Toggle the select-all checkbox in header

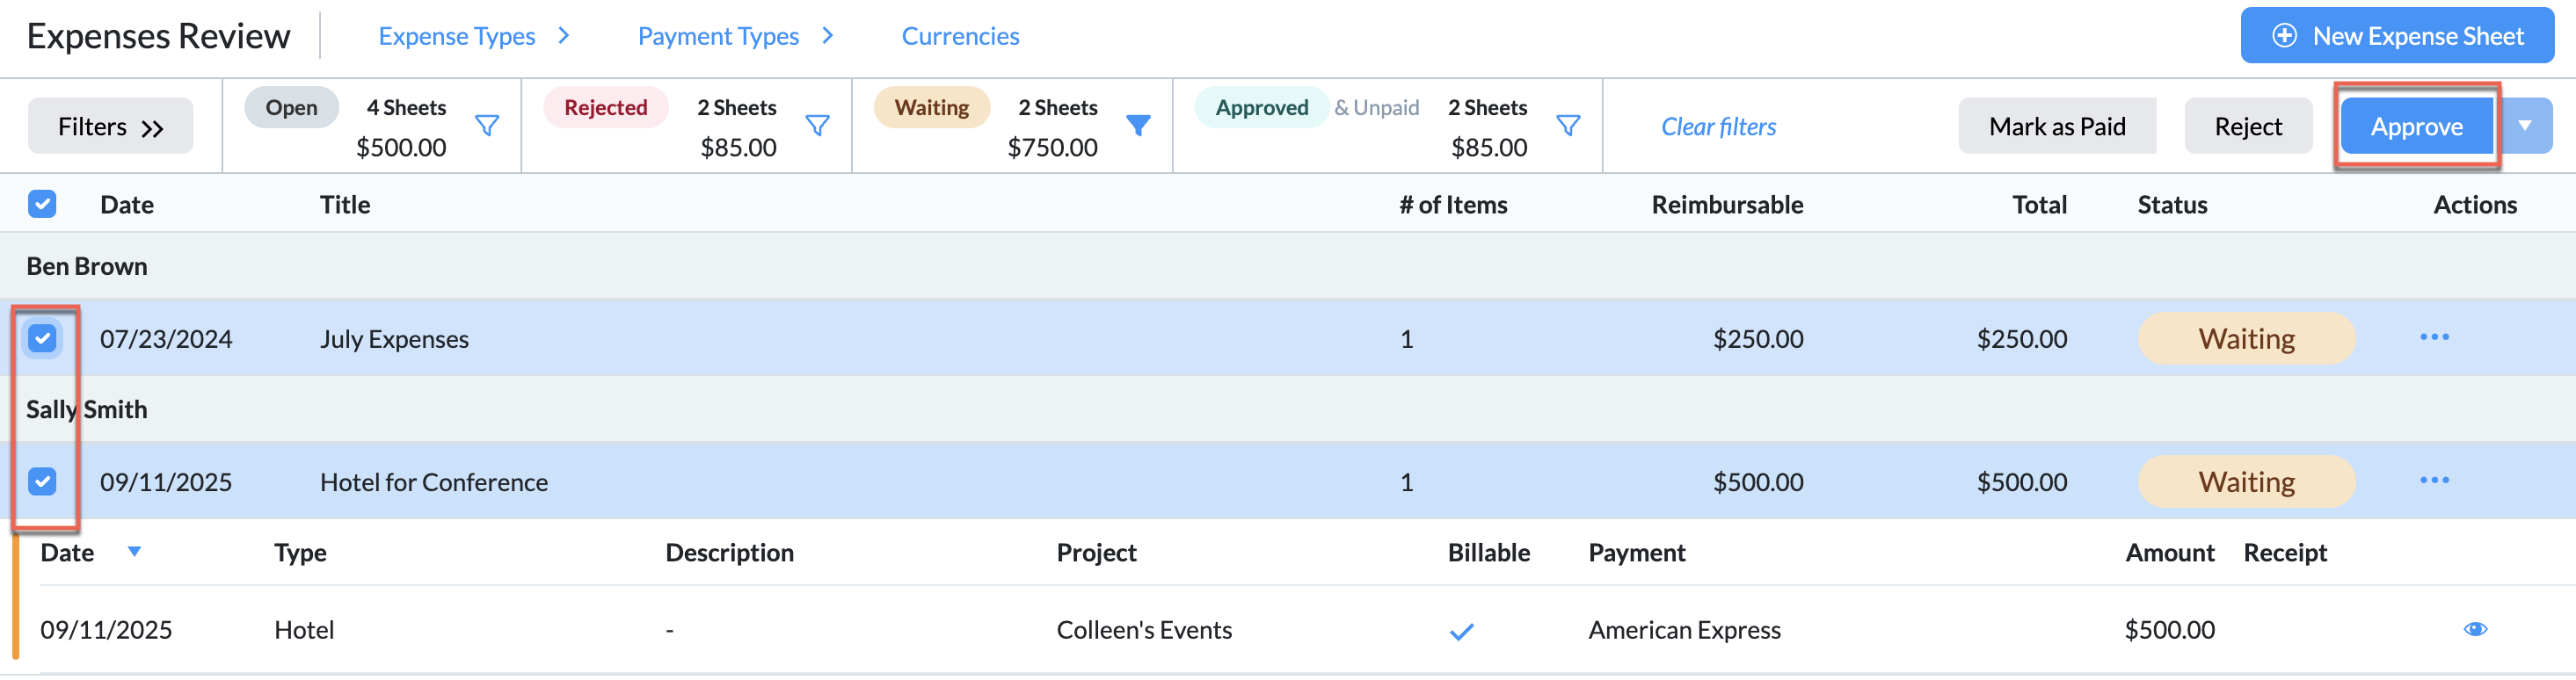42,204
